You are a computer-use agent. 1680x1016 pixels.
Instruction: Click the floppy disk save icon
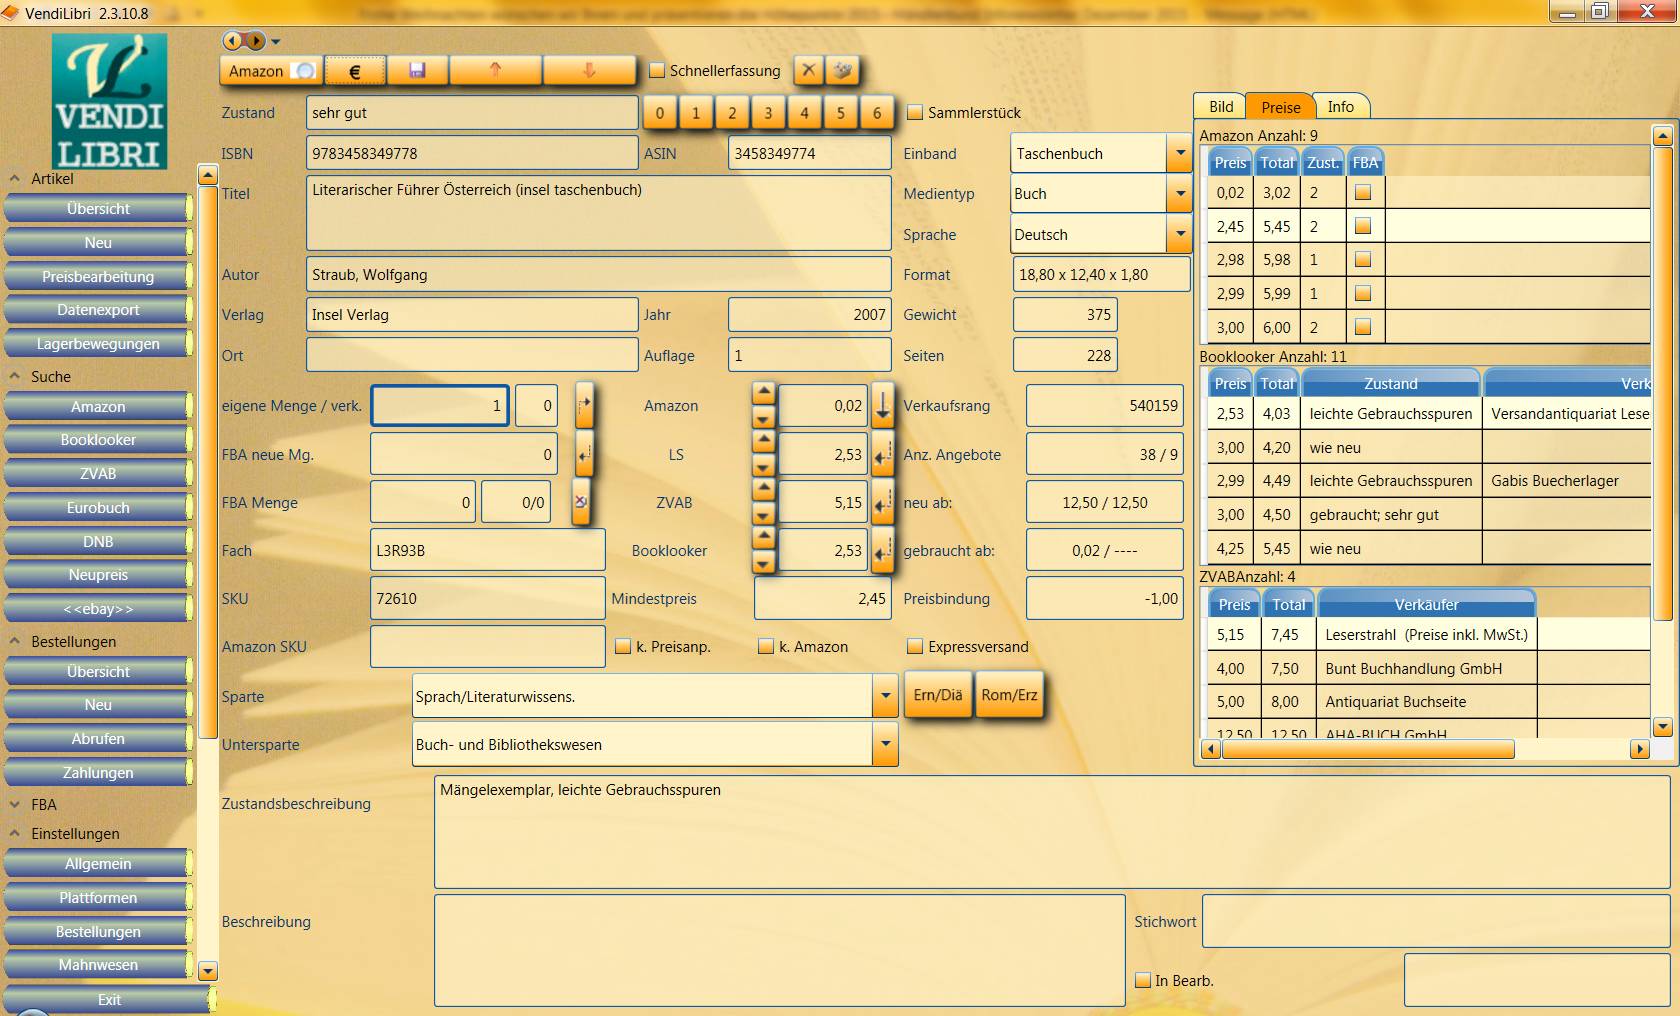[x=417, y=71]
